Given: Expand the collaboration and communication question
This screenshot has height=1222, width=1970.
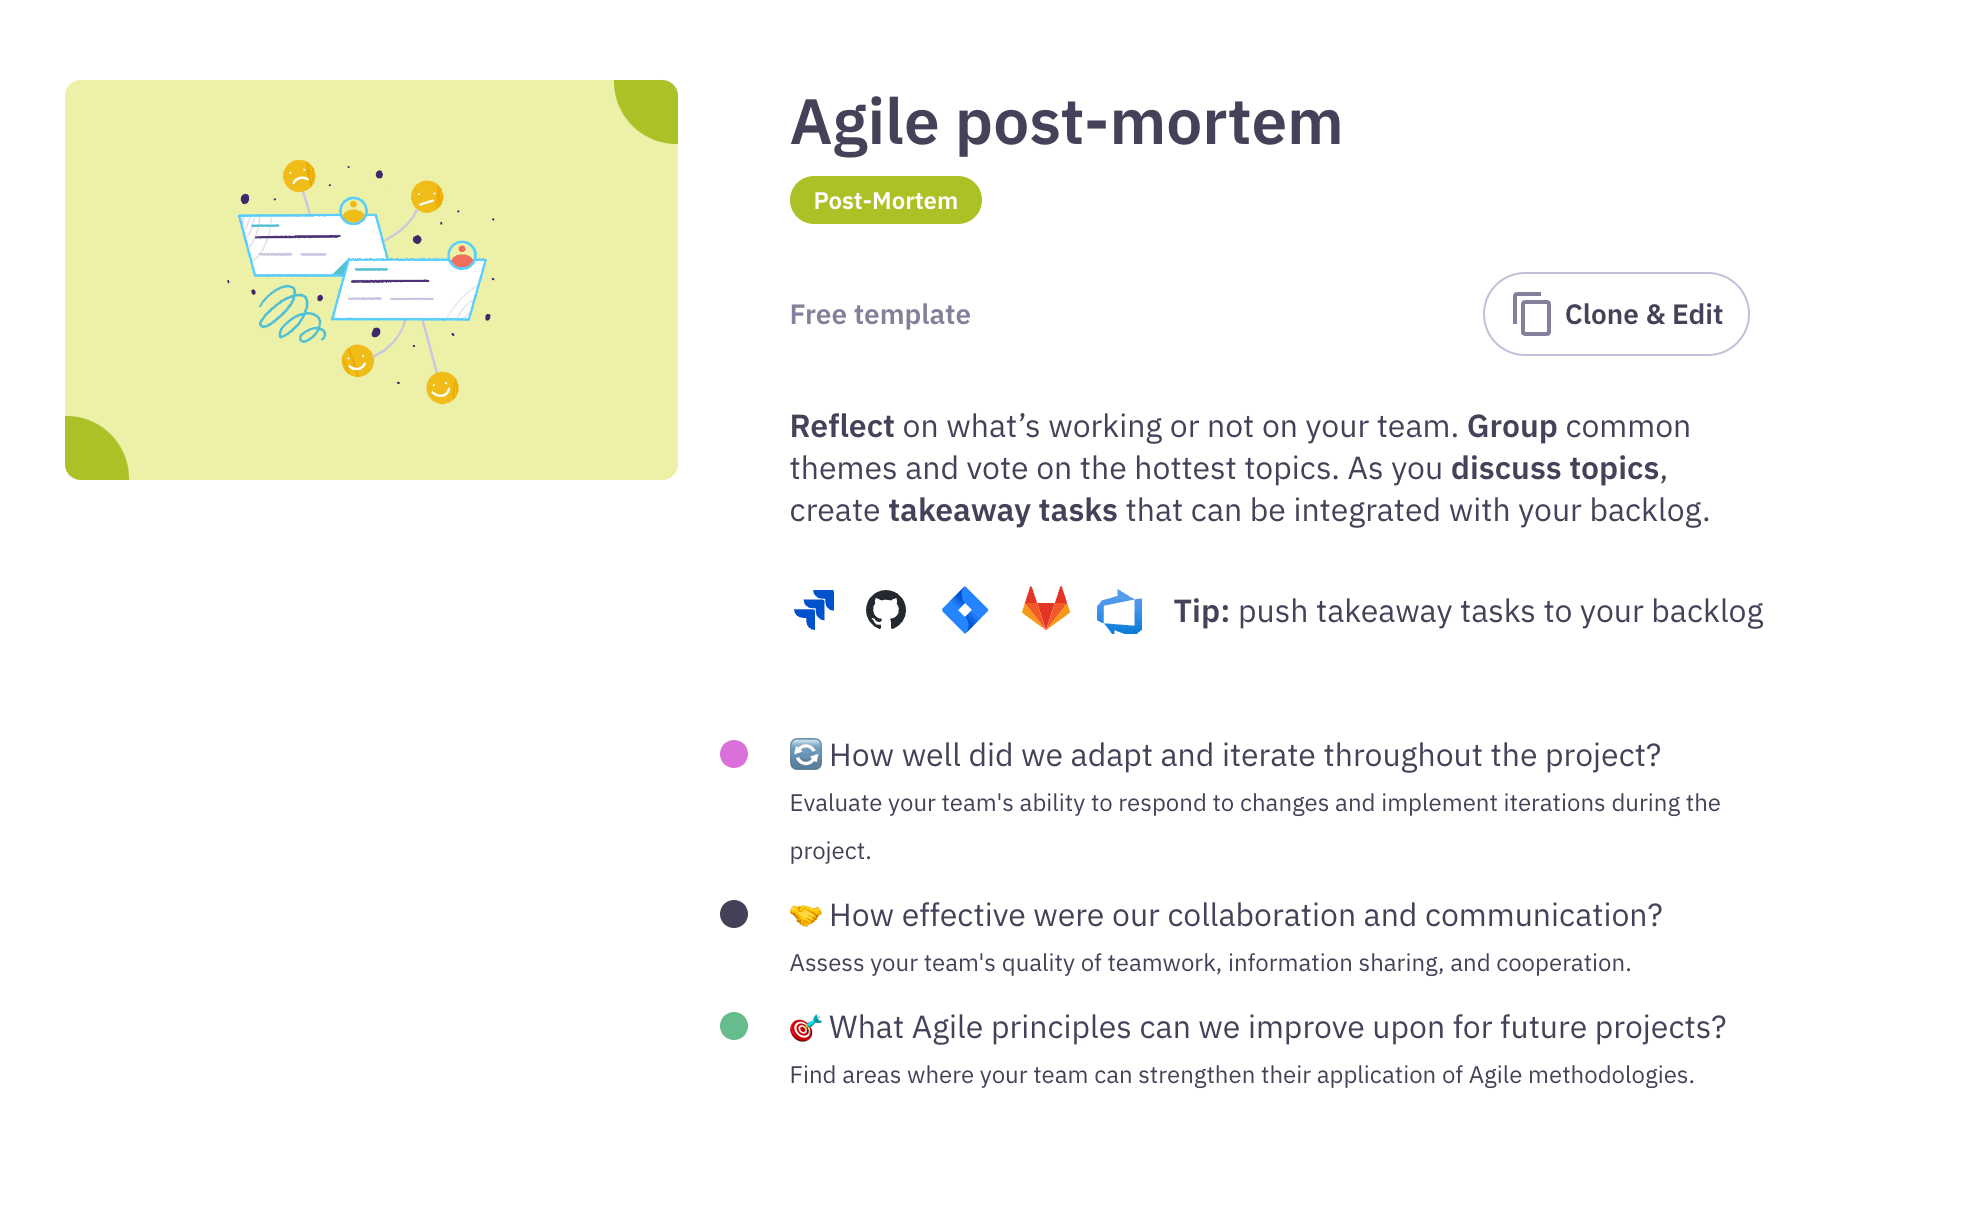Looking at the screenshot, I should (1246, 915).
